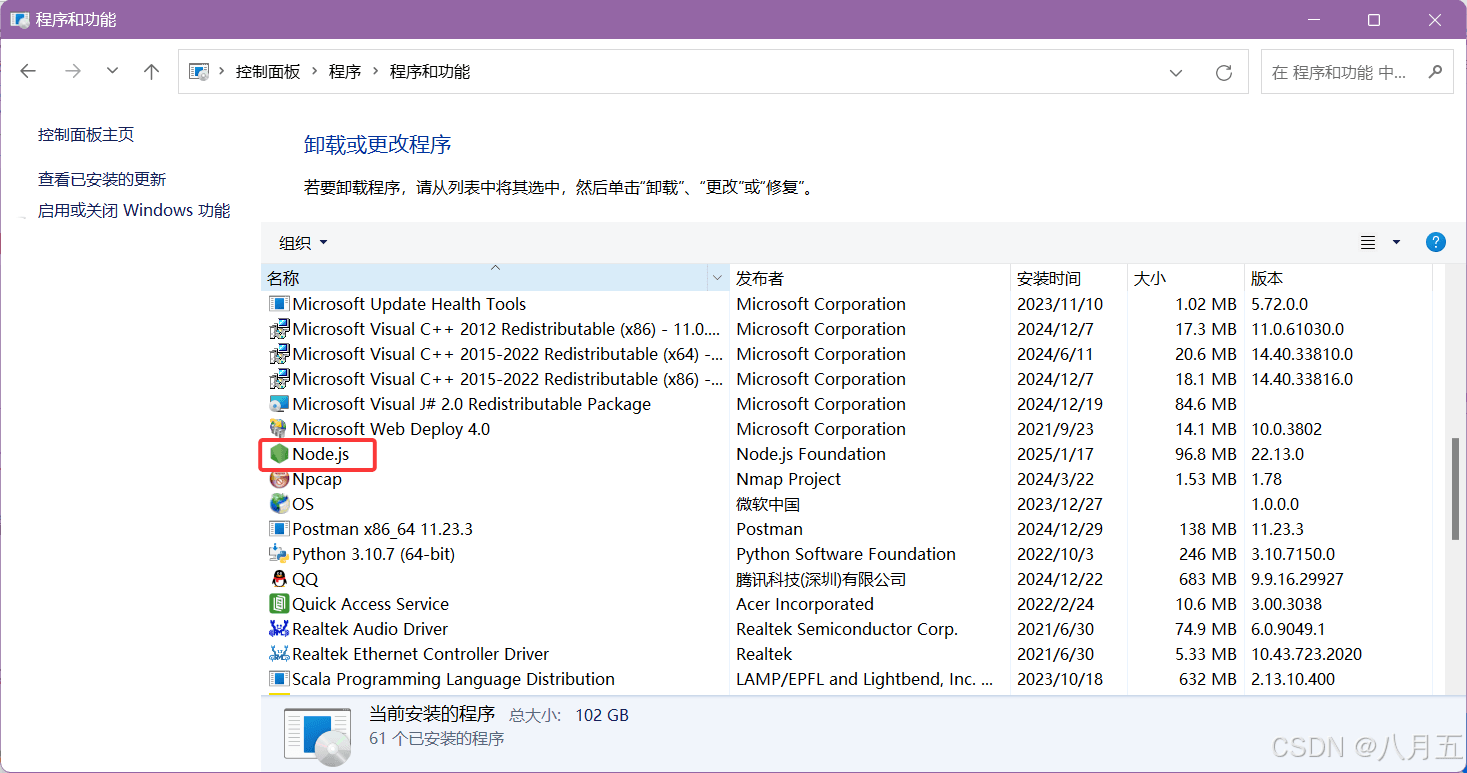Sort by the 安装时间 column header
The height and width of the screenshot is (773, 1467).
[1069, 278]
